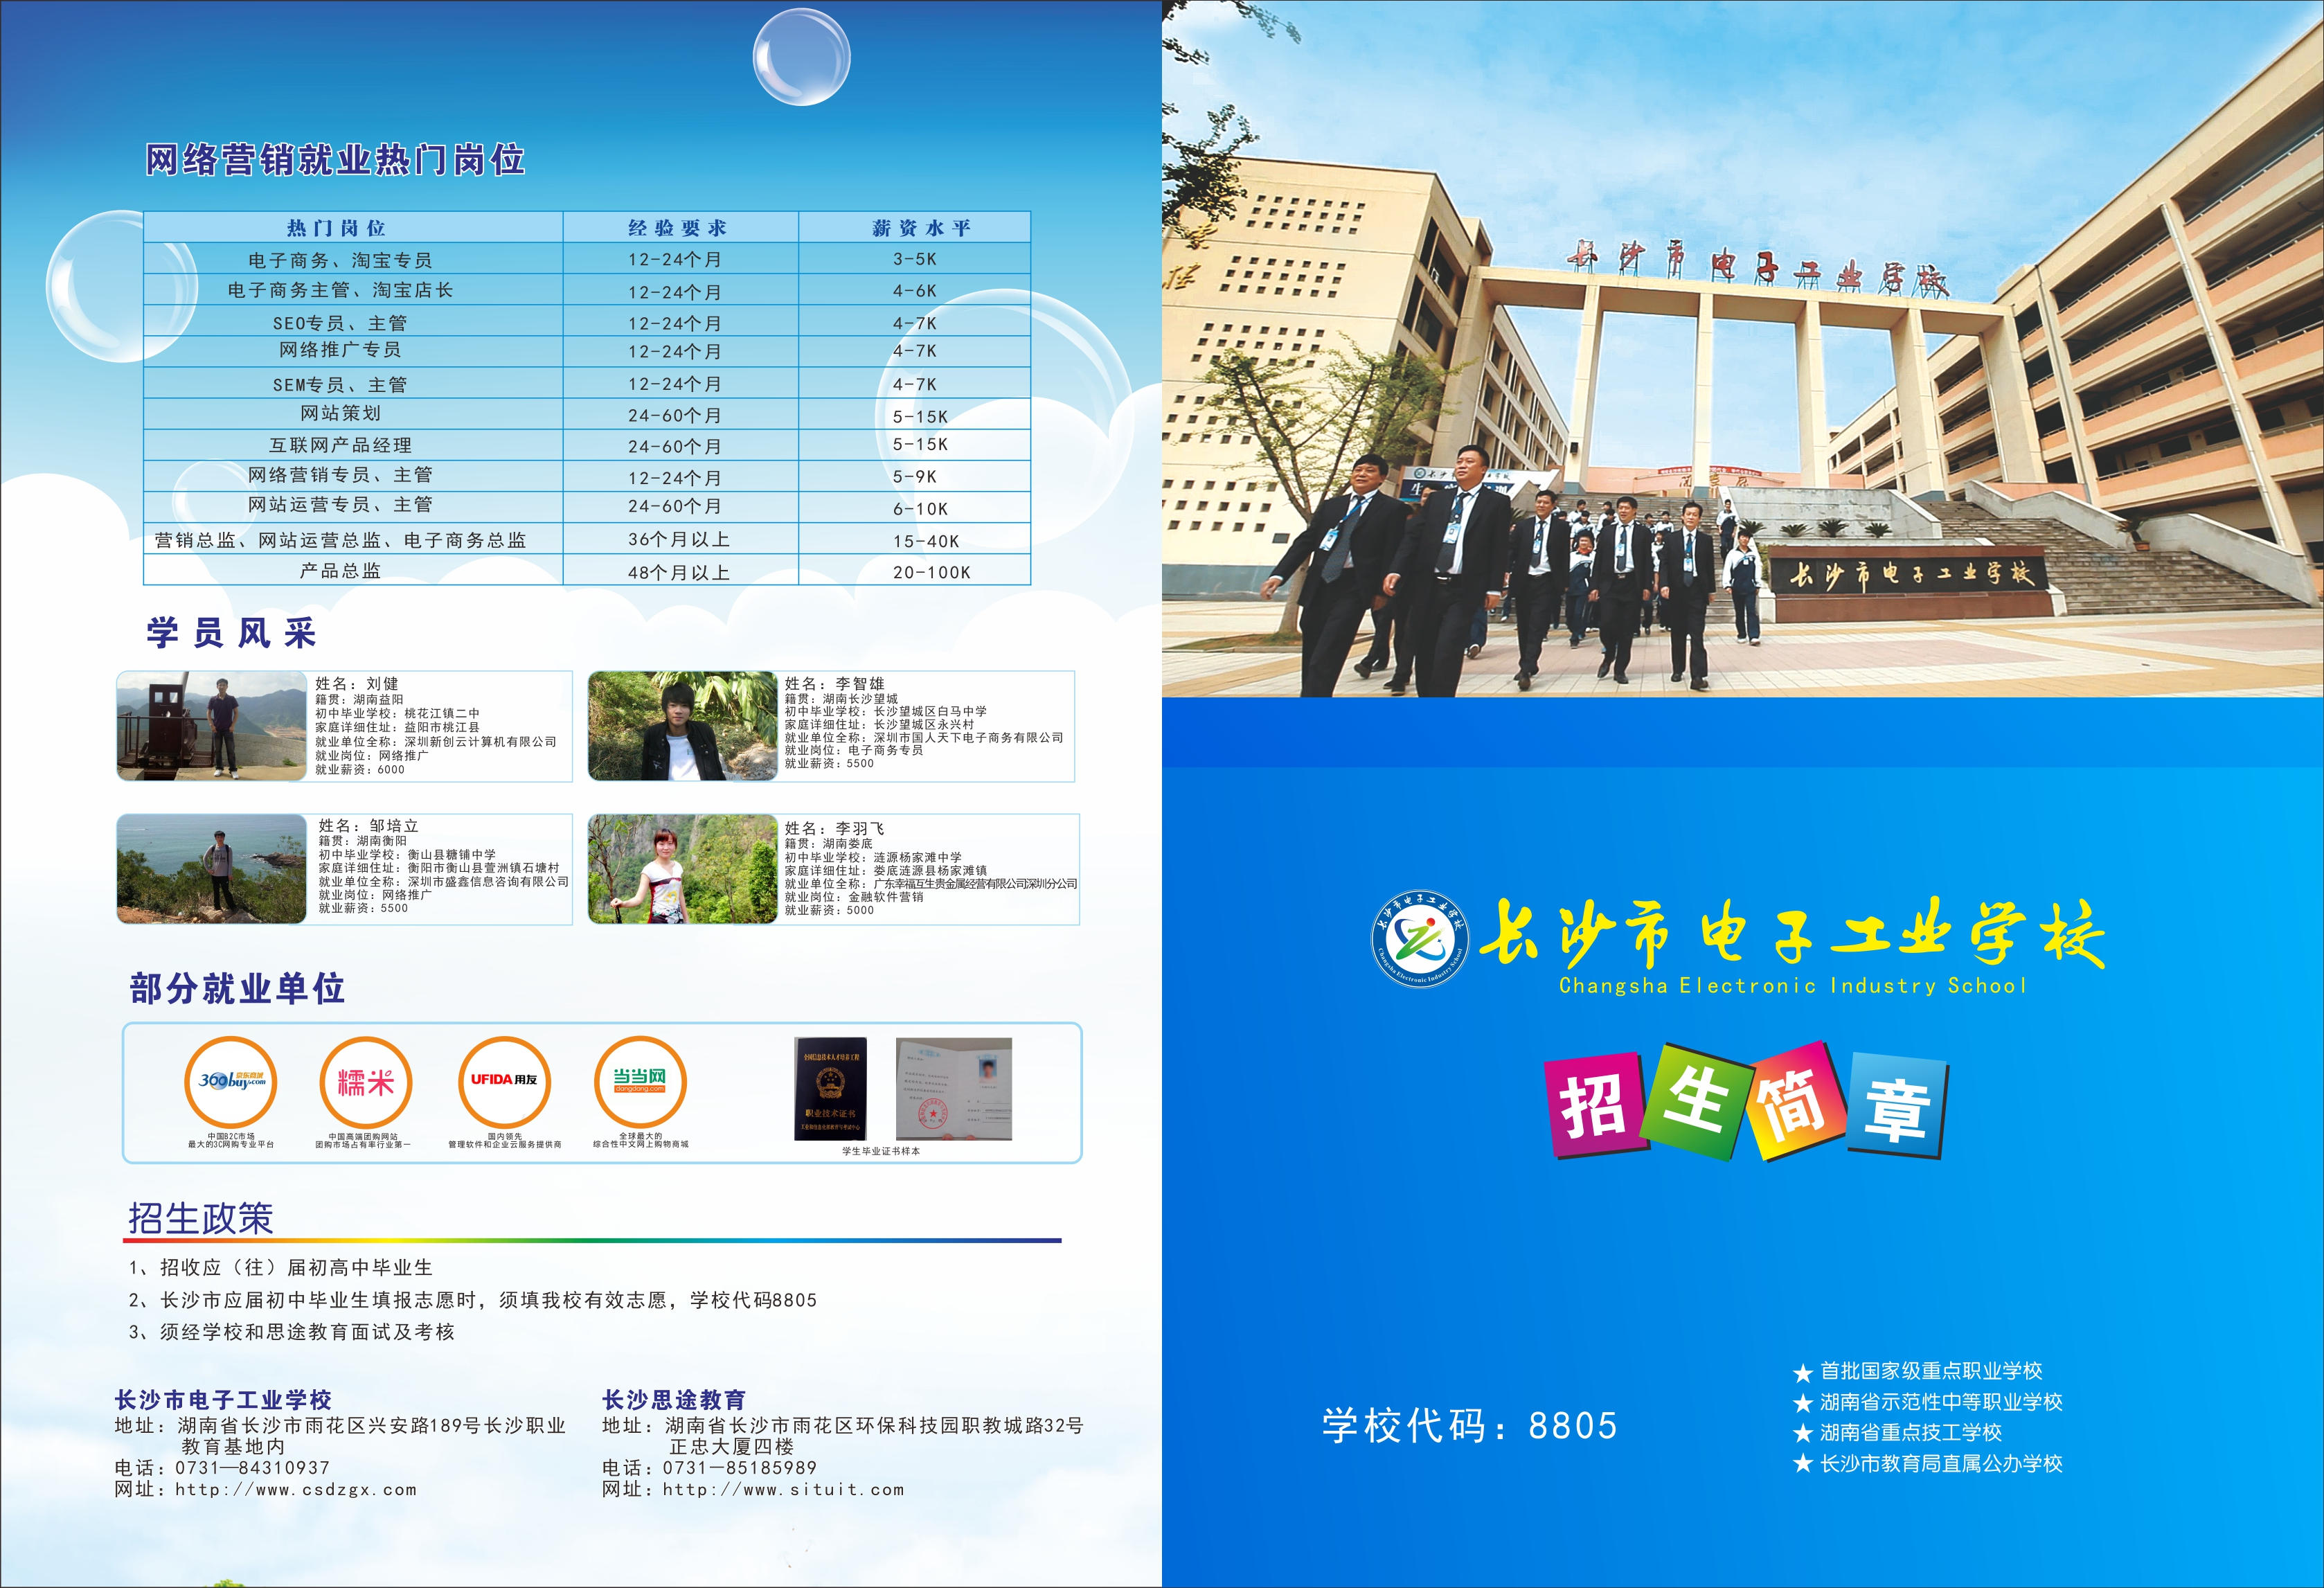Select 李羽飞's student photo thumbnail
This screenshot has height=1588, width=2324.
pyautogui.click(x=682, y=868)
